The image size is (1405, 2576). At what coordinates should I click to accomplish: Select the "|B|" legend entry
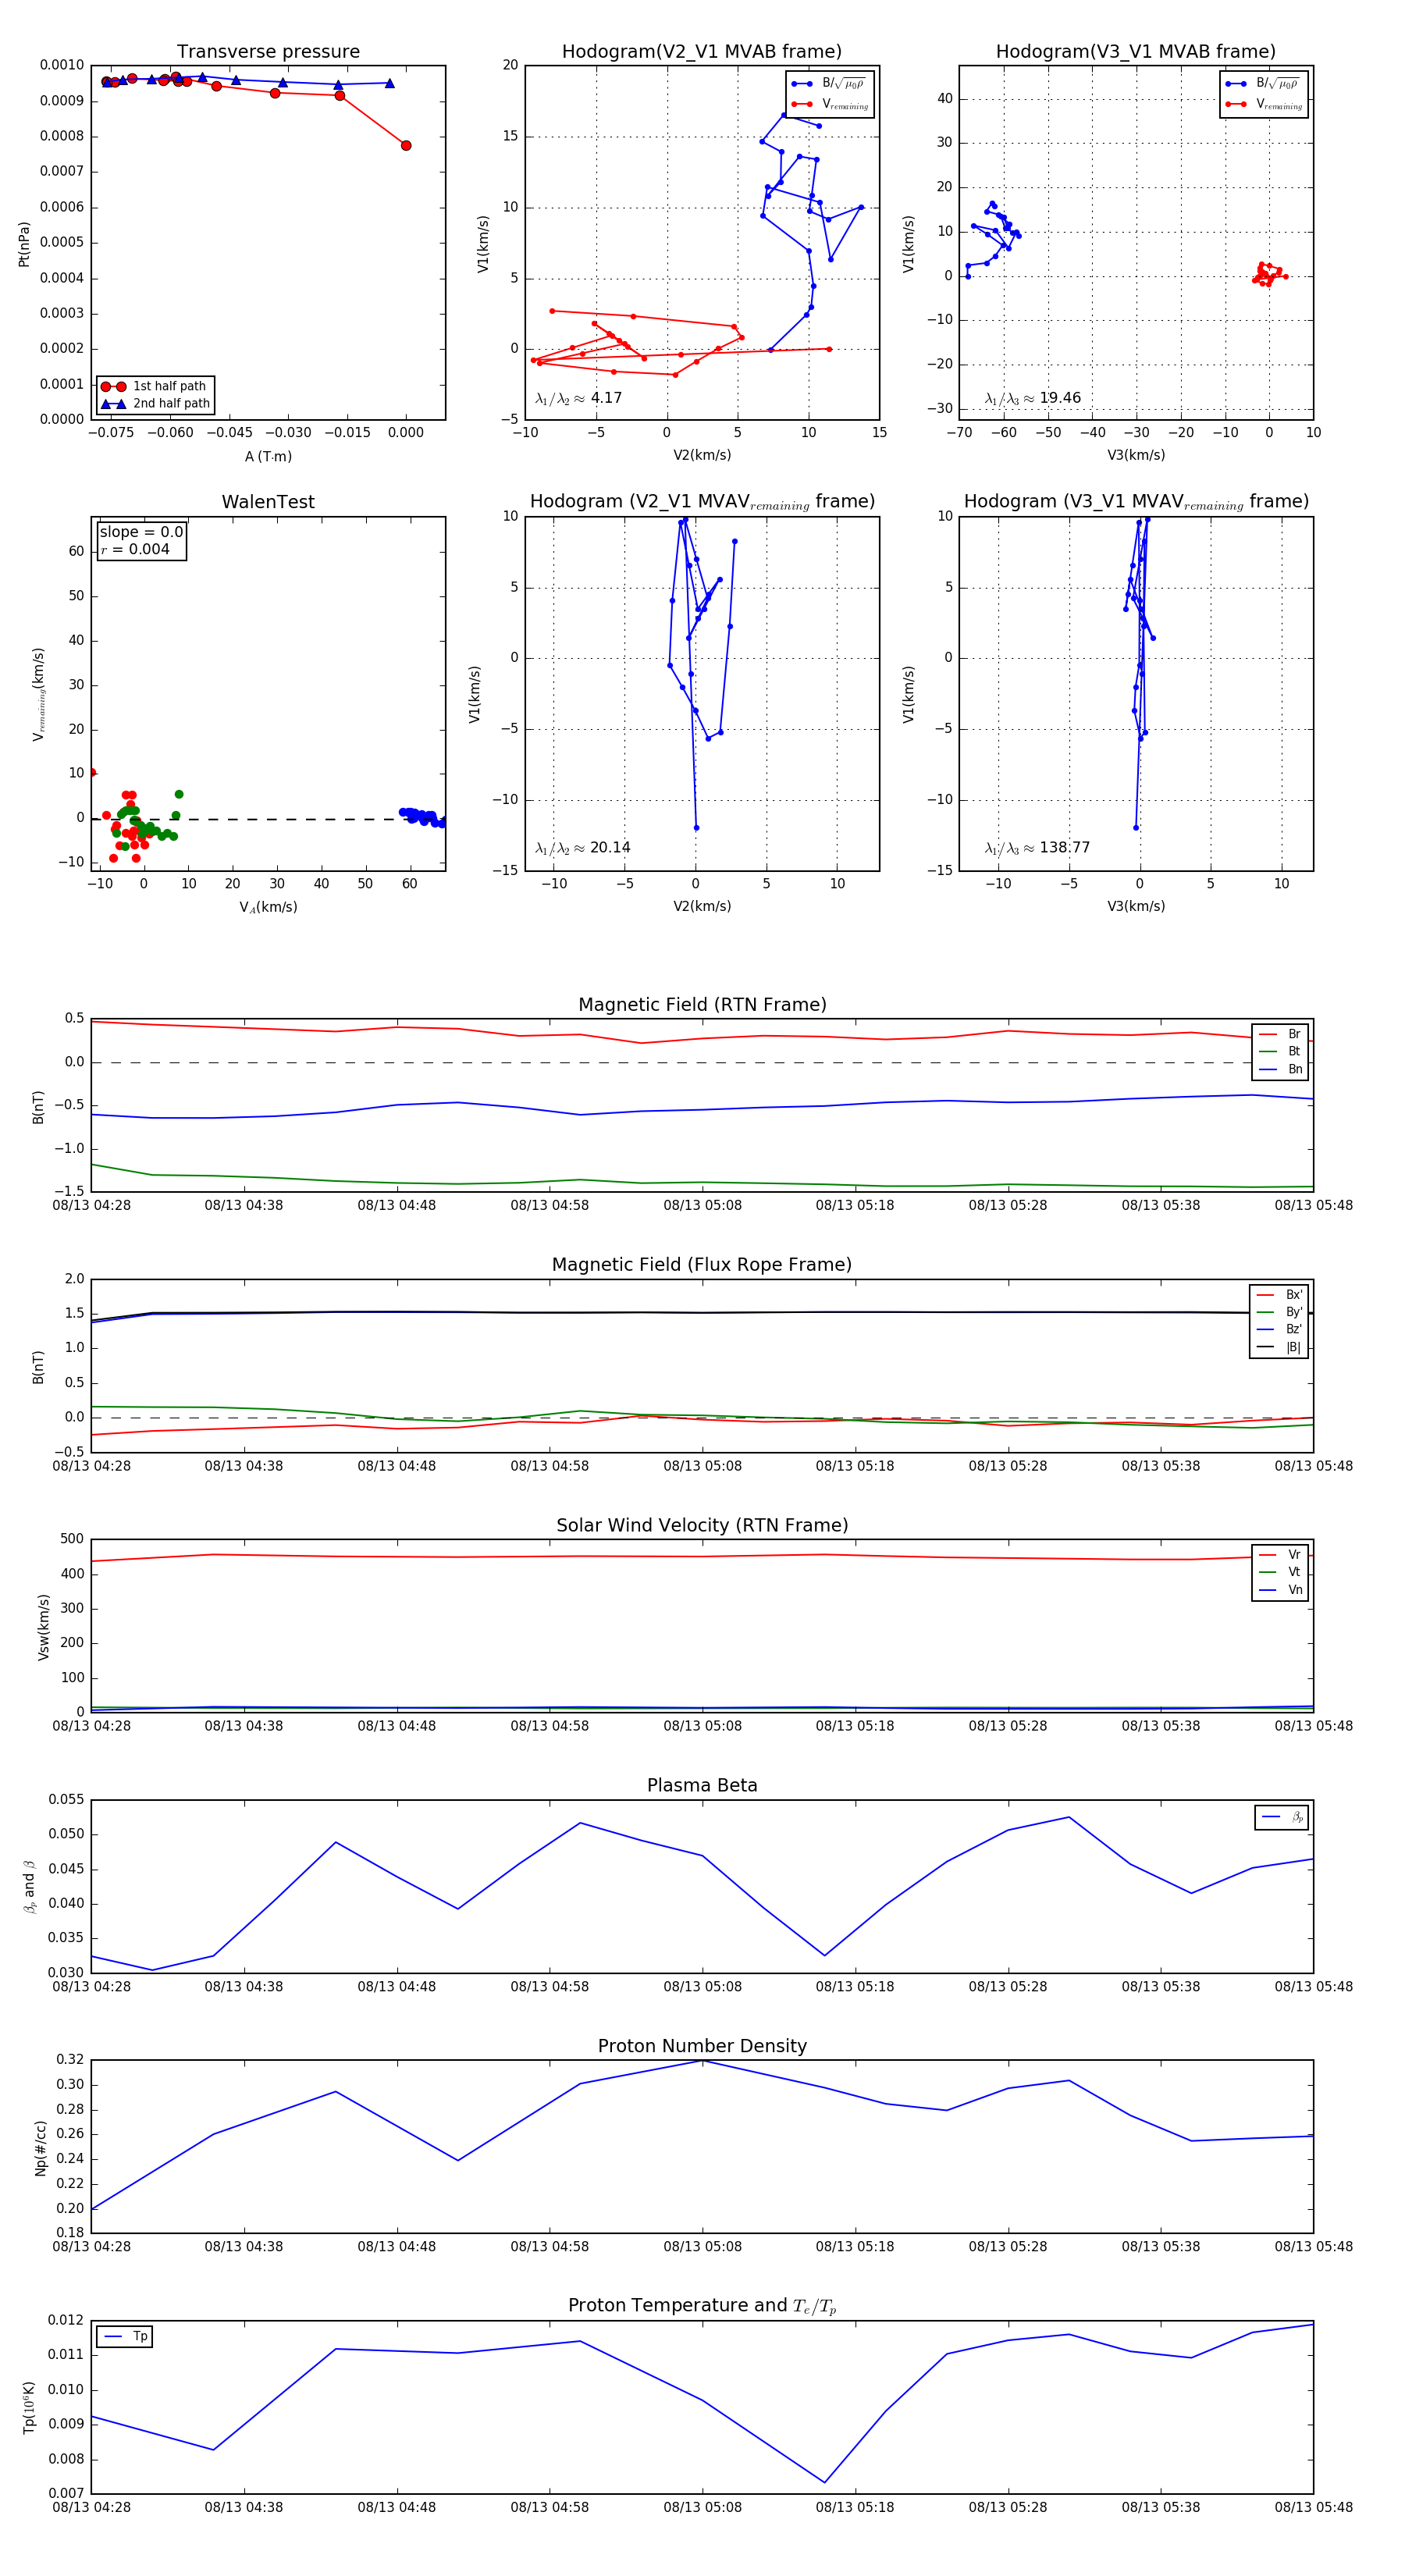coord(1280,1348)
